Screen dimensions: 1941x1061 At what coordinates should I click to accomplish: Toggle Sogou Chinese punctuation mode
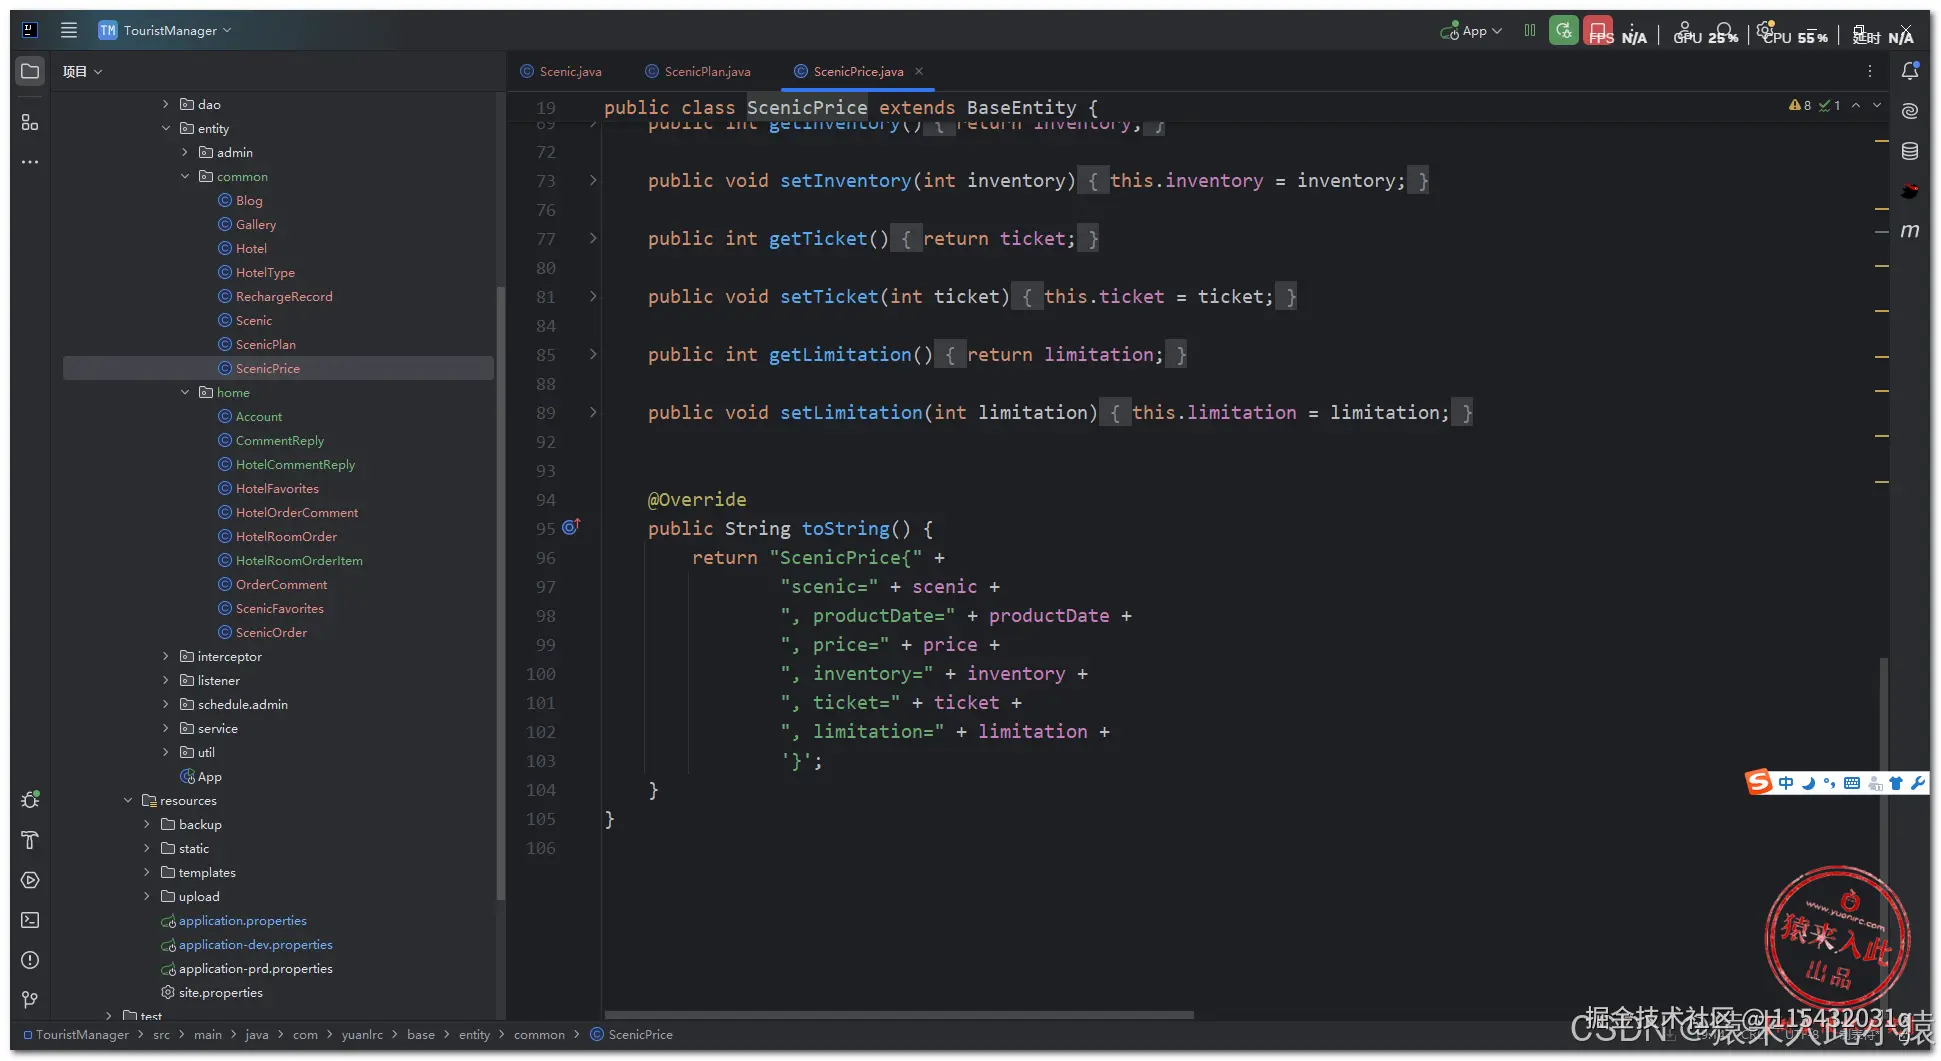point(1830,783)
